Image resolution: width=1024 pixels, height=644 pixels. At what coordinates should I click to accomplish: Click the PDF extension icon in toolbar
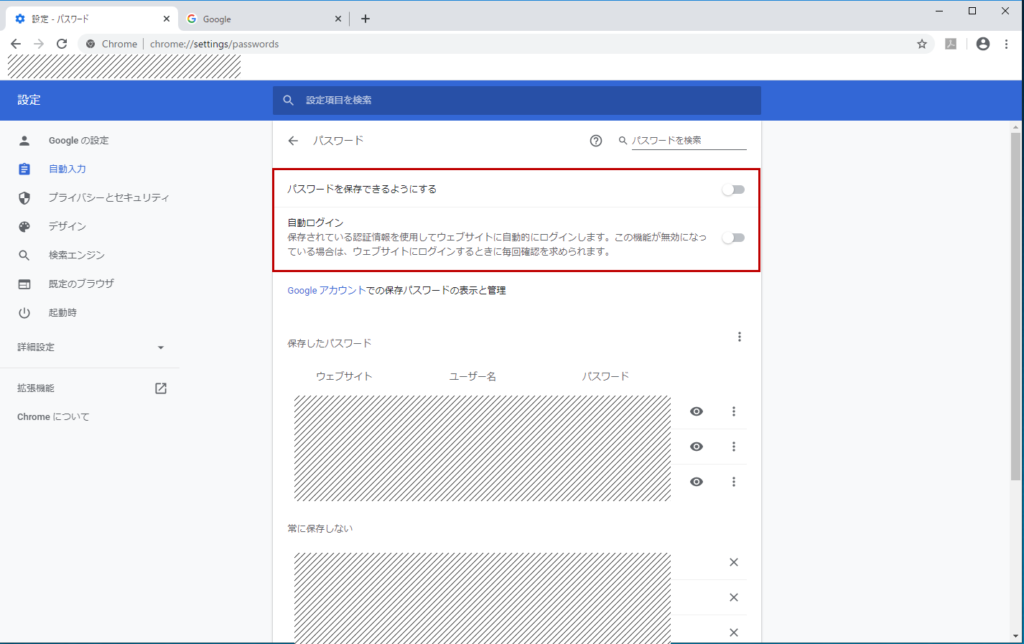(951, 44)
